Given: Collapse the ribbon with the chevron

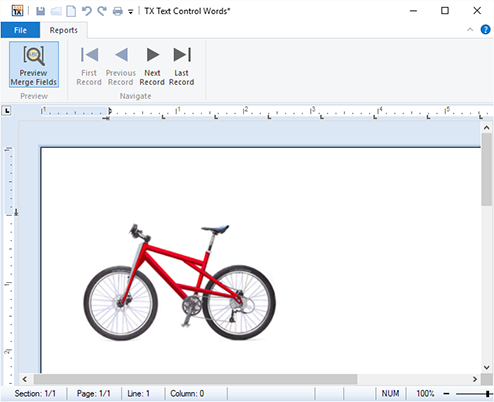Looking at the screenshot, I should coord(470,30).
